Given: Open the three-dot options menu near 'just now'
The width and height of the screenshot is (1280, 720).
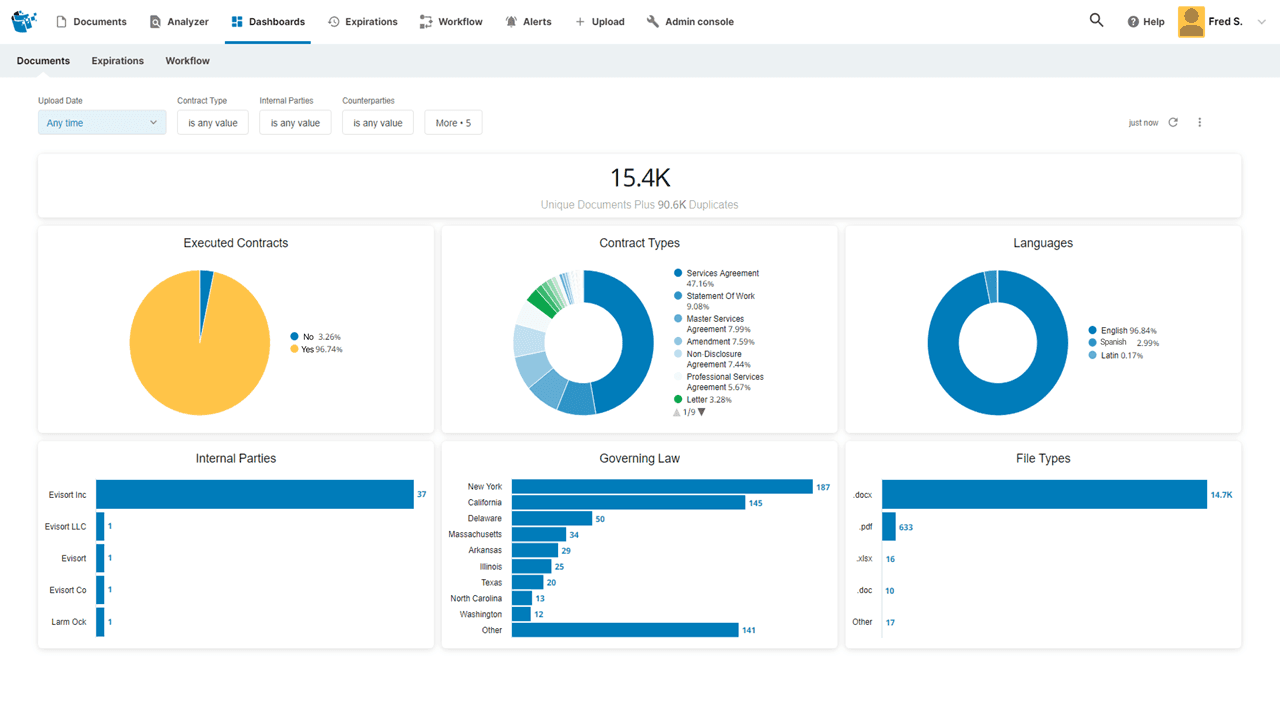Looking at the screenshot, I should [x=1199, y=121].
